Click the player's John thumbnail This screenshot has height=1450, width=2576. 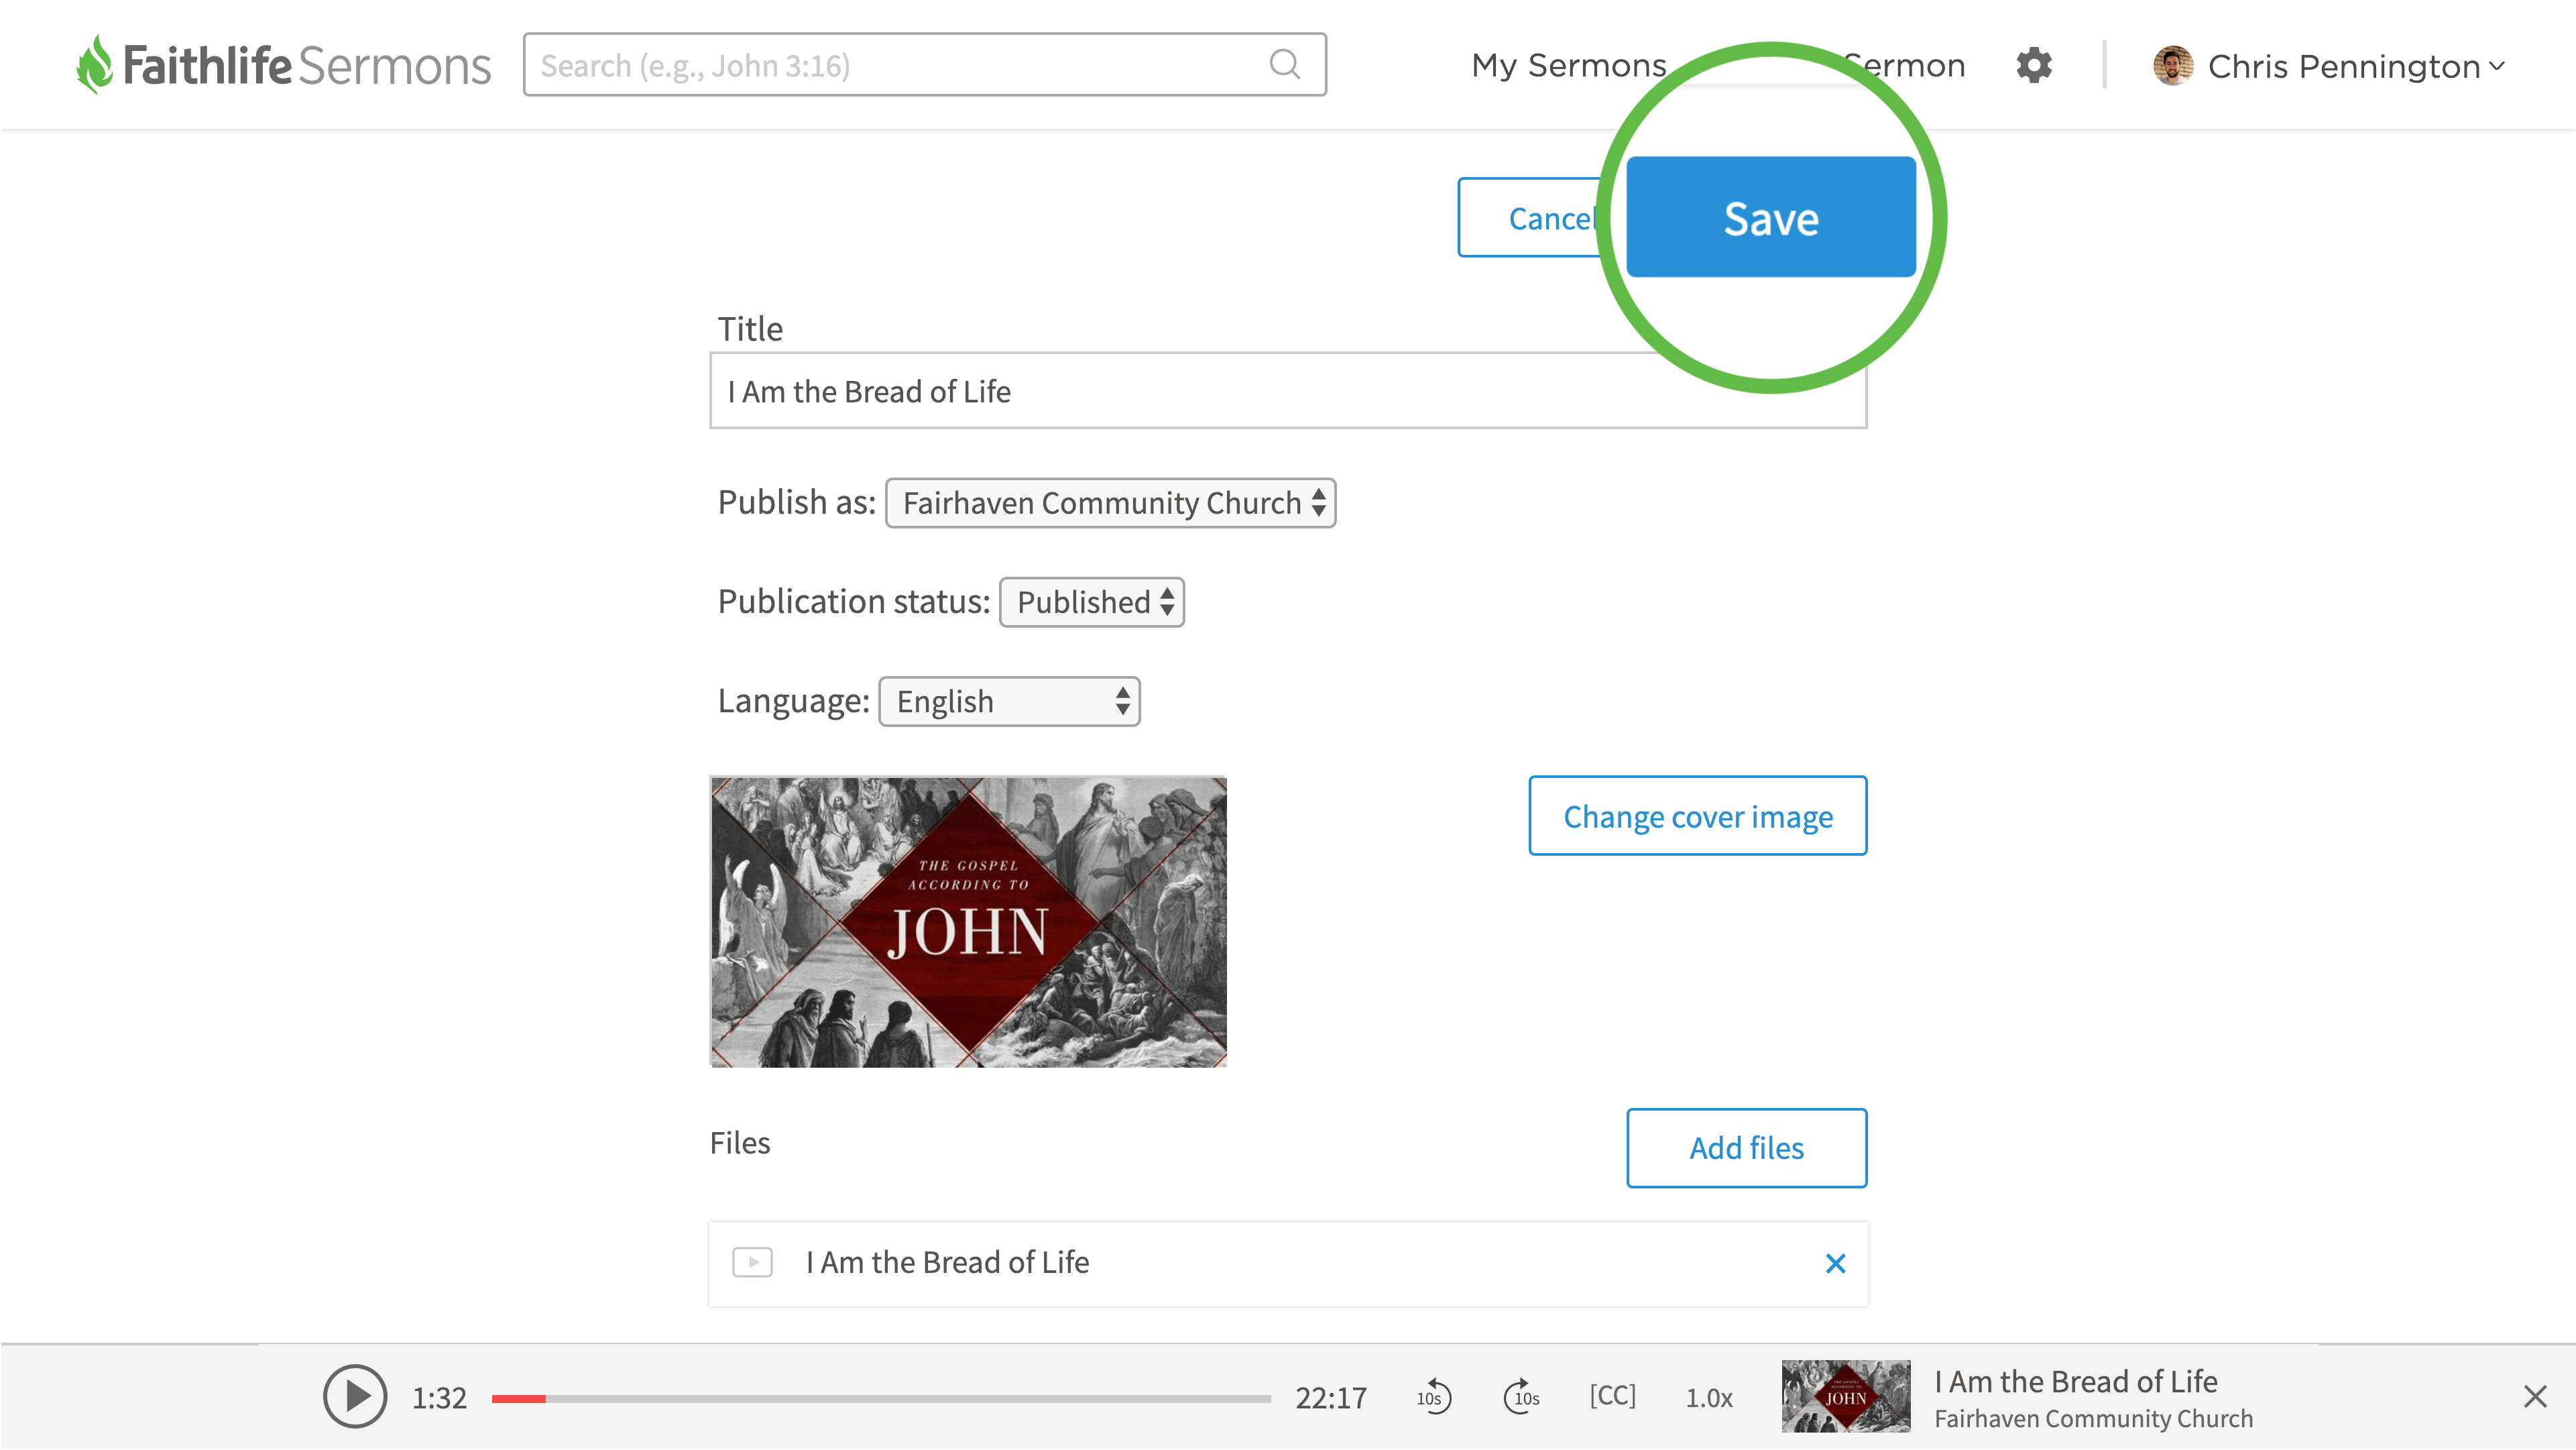[1845, 1397]
